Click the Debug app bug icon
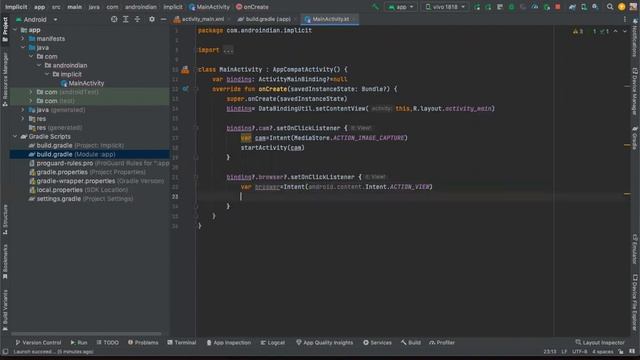Image resolution: width=640 pixels, height=360 pixels. (511, 7)
